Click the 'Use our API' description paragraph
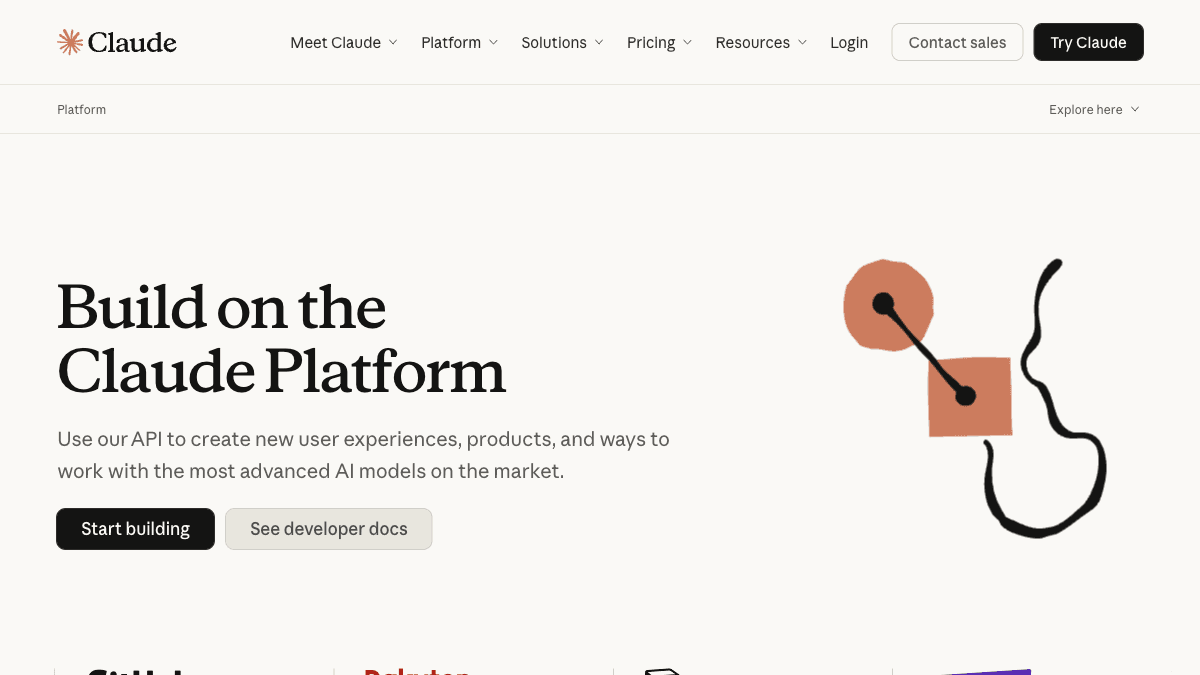 click(363, 455)
